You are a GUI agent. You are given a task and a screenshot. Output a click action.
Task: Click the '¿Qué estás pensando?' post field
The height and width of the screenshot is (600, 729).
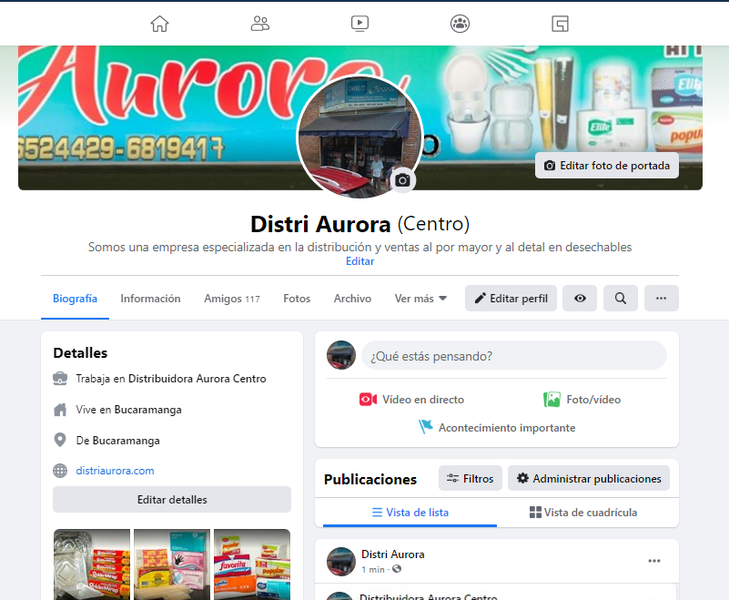click(x=514, y=355)
